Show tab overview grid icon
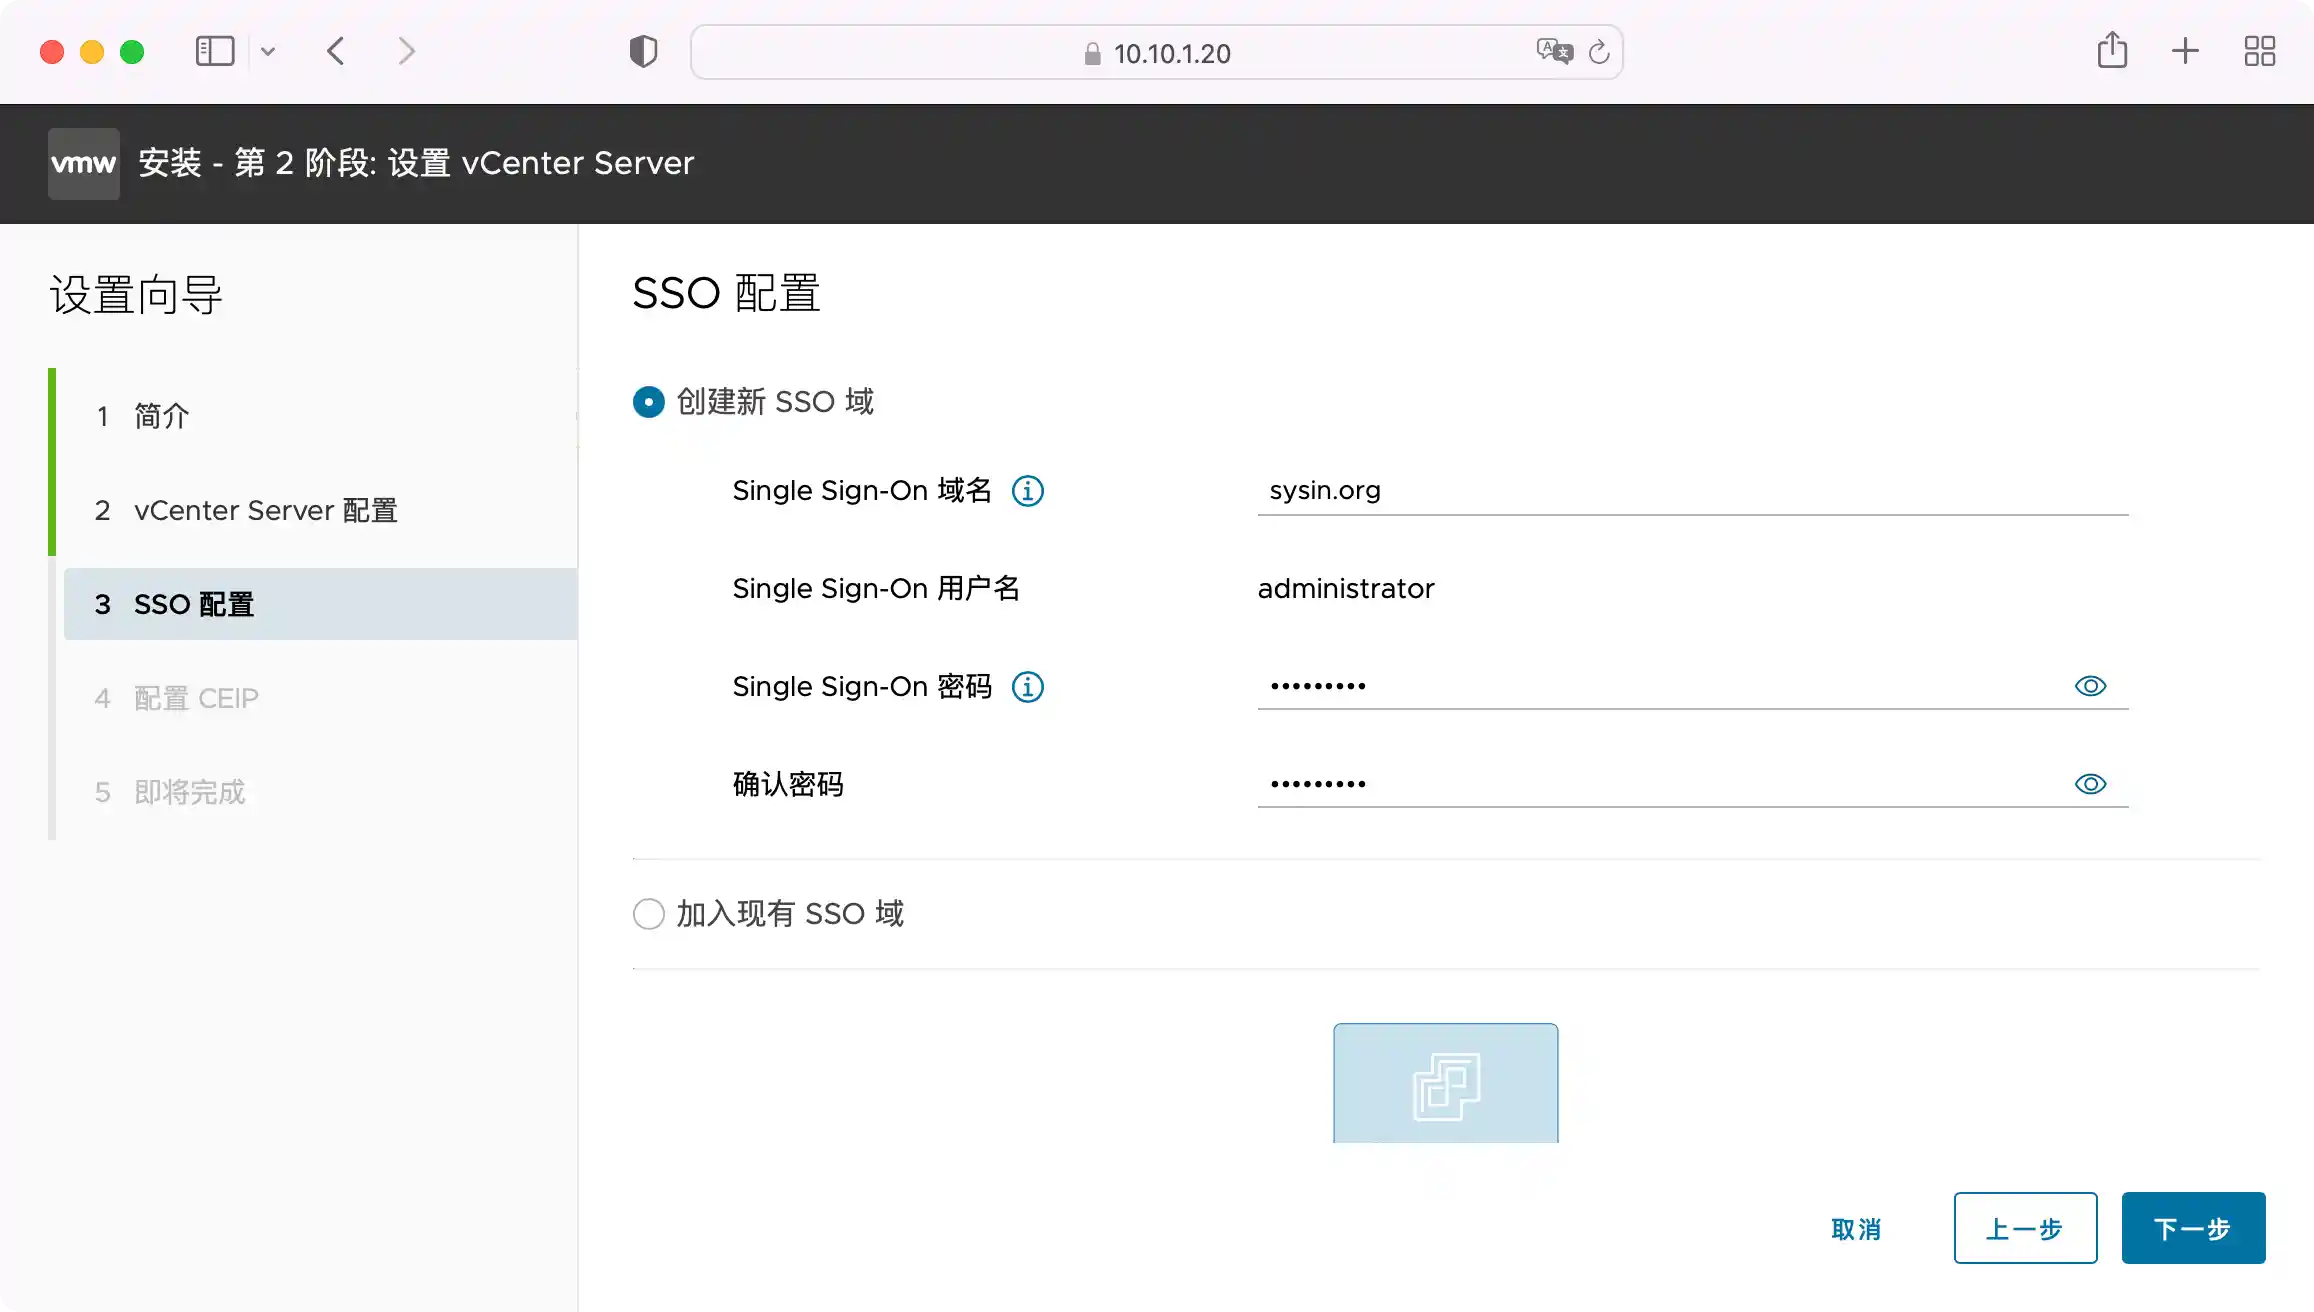 point(2259,51)
